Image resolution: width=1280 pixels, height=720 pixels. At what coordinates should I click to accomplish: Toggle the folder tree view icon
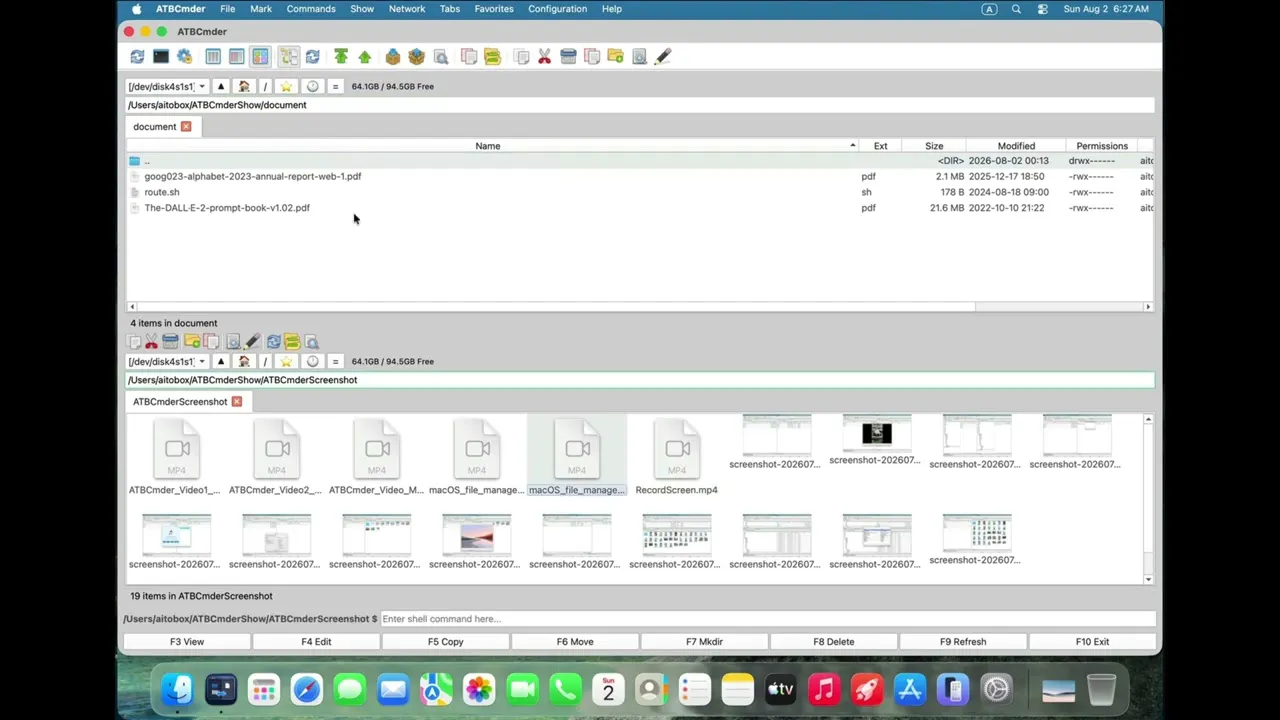pos(288,57)
